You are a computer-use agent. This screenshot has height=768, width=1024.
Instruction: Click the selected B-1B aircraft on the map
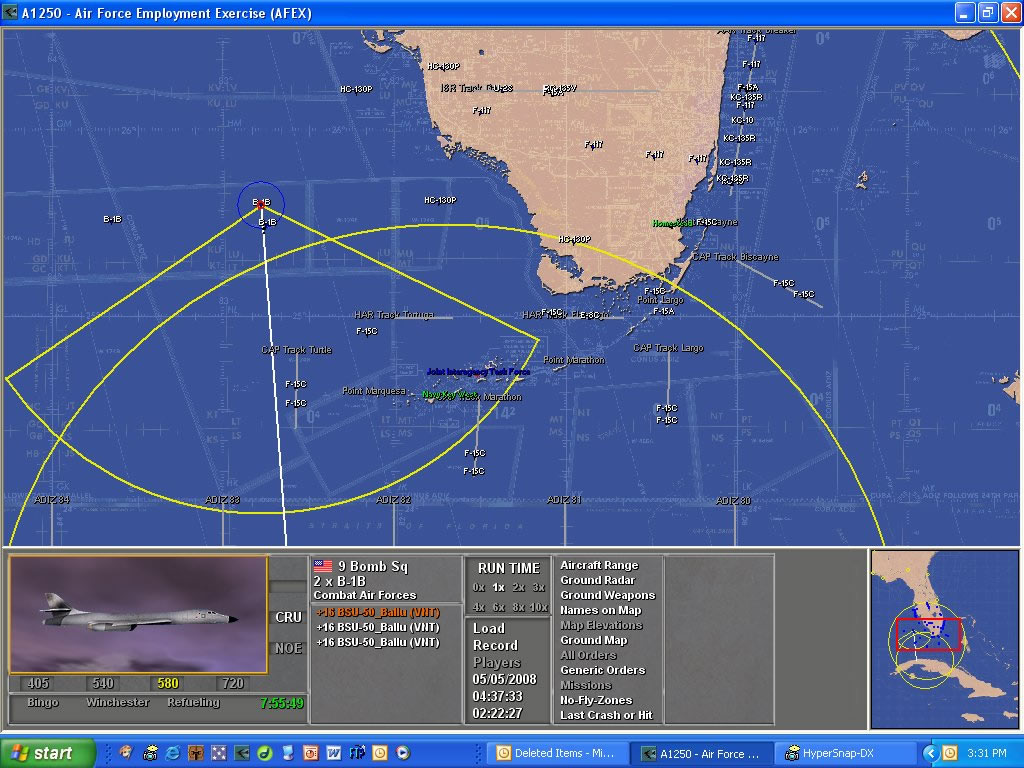pyautogui.click(x=261, y=204)
